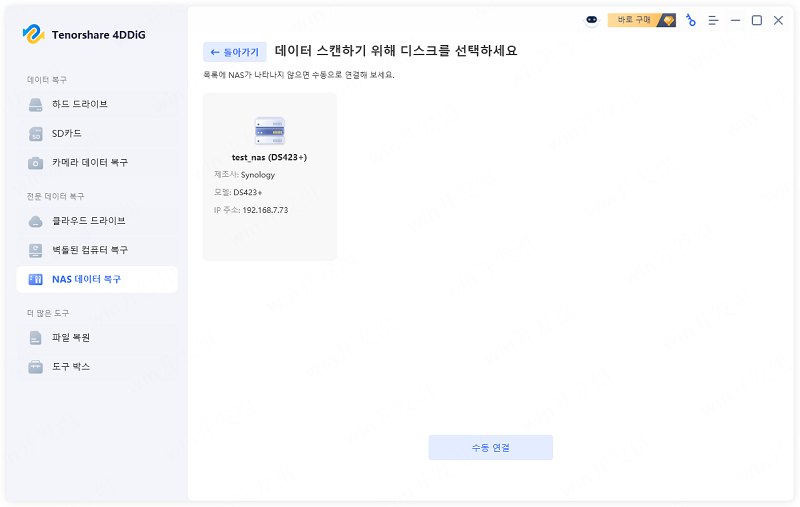
Task: Click the camera icon for 카메라 데이터 복구
Action: click(35, 163)
